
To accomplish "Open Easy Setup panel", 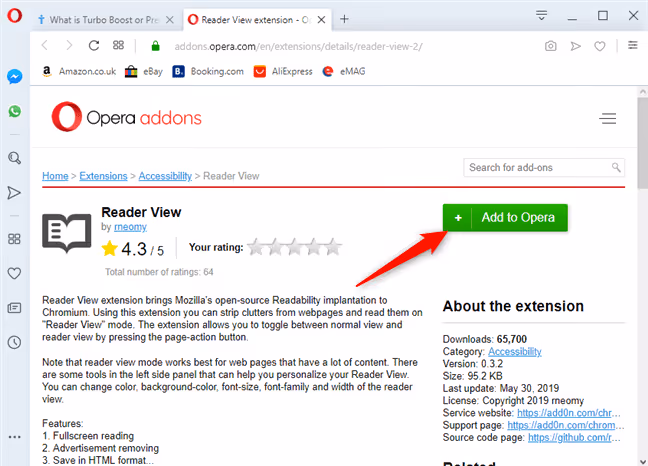I will 633,45.
